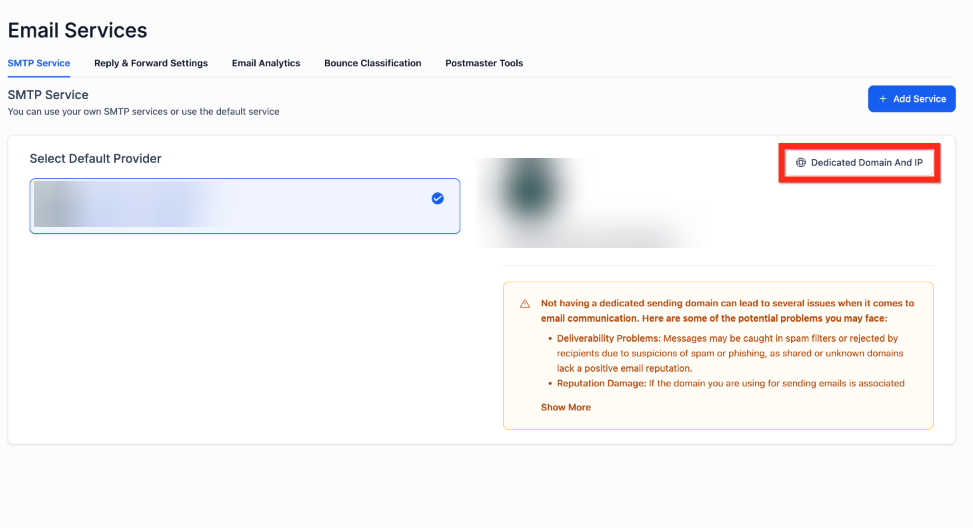Image resolution: width=973 pixels, height=528 pixels.
Task: Click 'Deliverability Problems:' bullet text
Action: pyautogui.click(x=609, y=338)
